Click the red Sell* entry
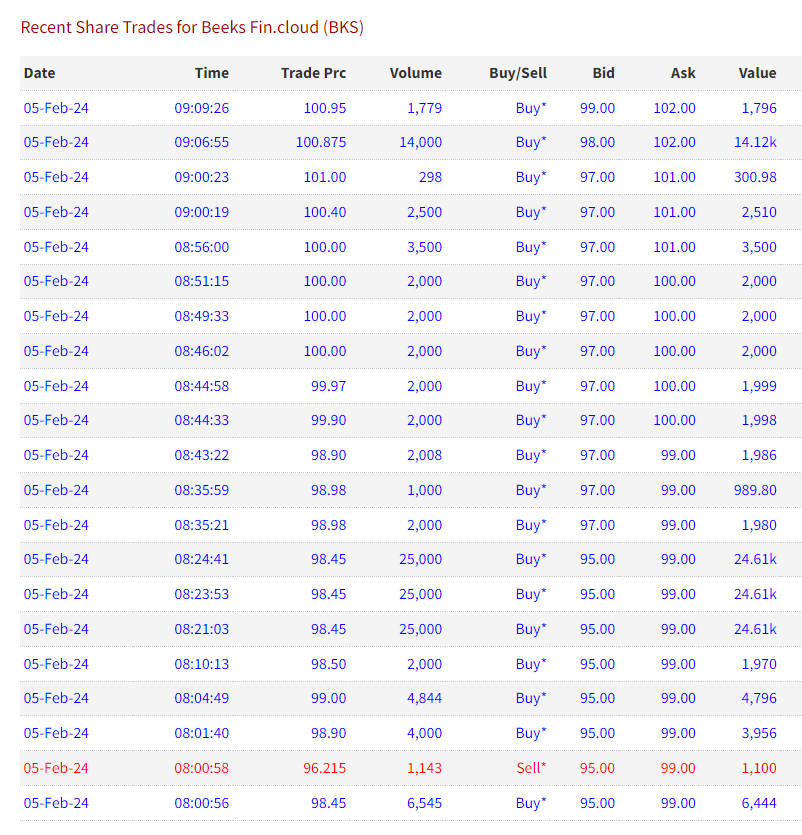The width and height of the screenshot is (802, 835). click(x=531, y=768)
